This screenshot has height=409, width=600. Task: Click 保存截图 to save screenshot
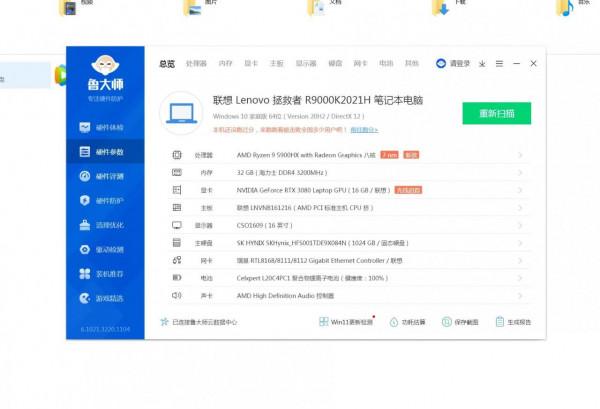click(460, 322)
